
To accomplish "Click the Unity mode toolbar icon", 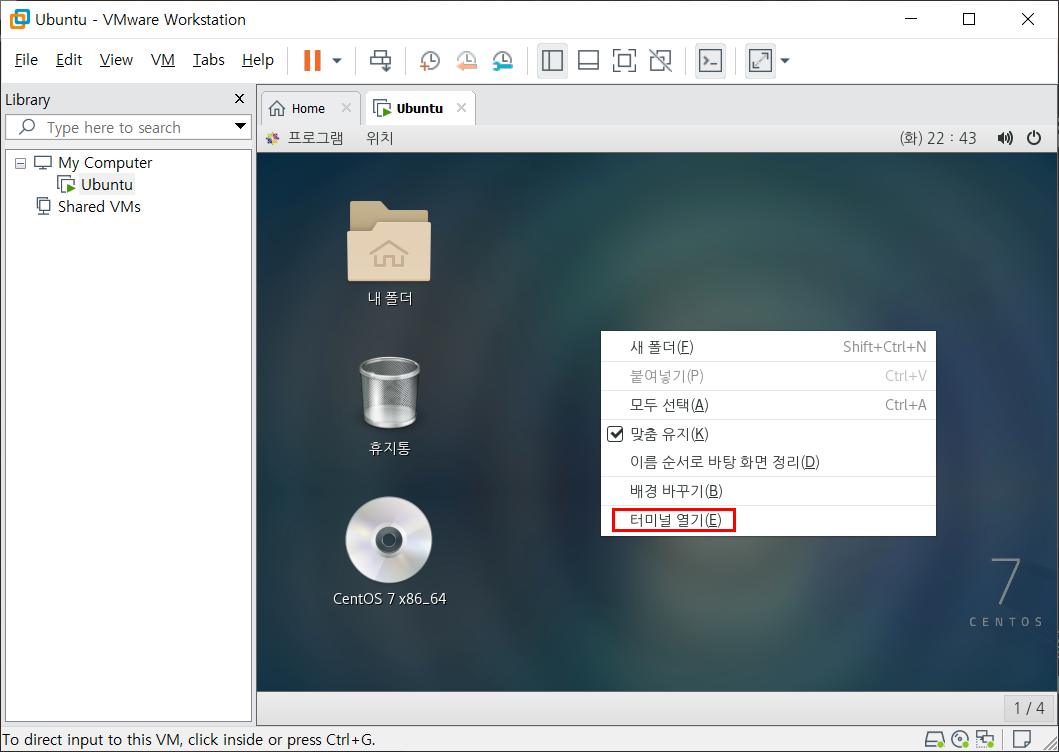I will (660, 60).
